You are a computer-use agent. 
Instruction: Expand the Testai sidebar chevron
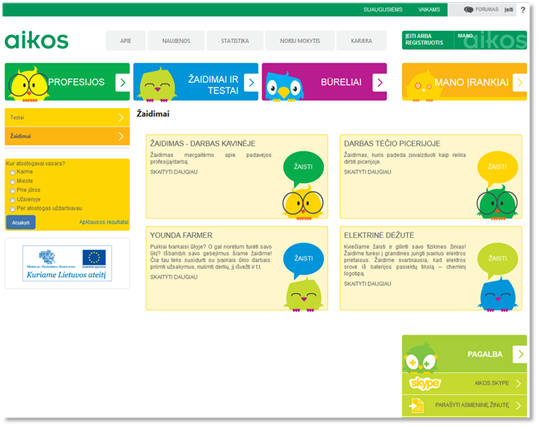[121, 118]
